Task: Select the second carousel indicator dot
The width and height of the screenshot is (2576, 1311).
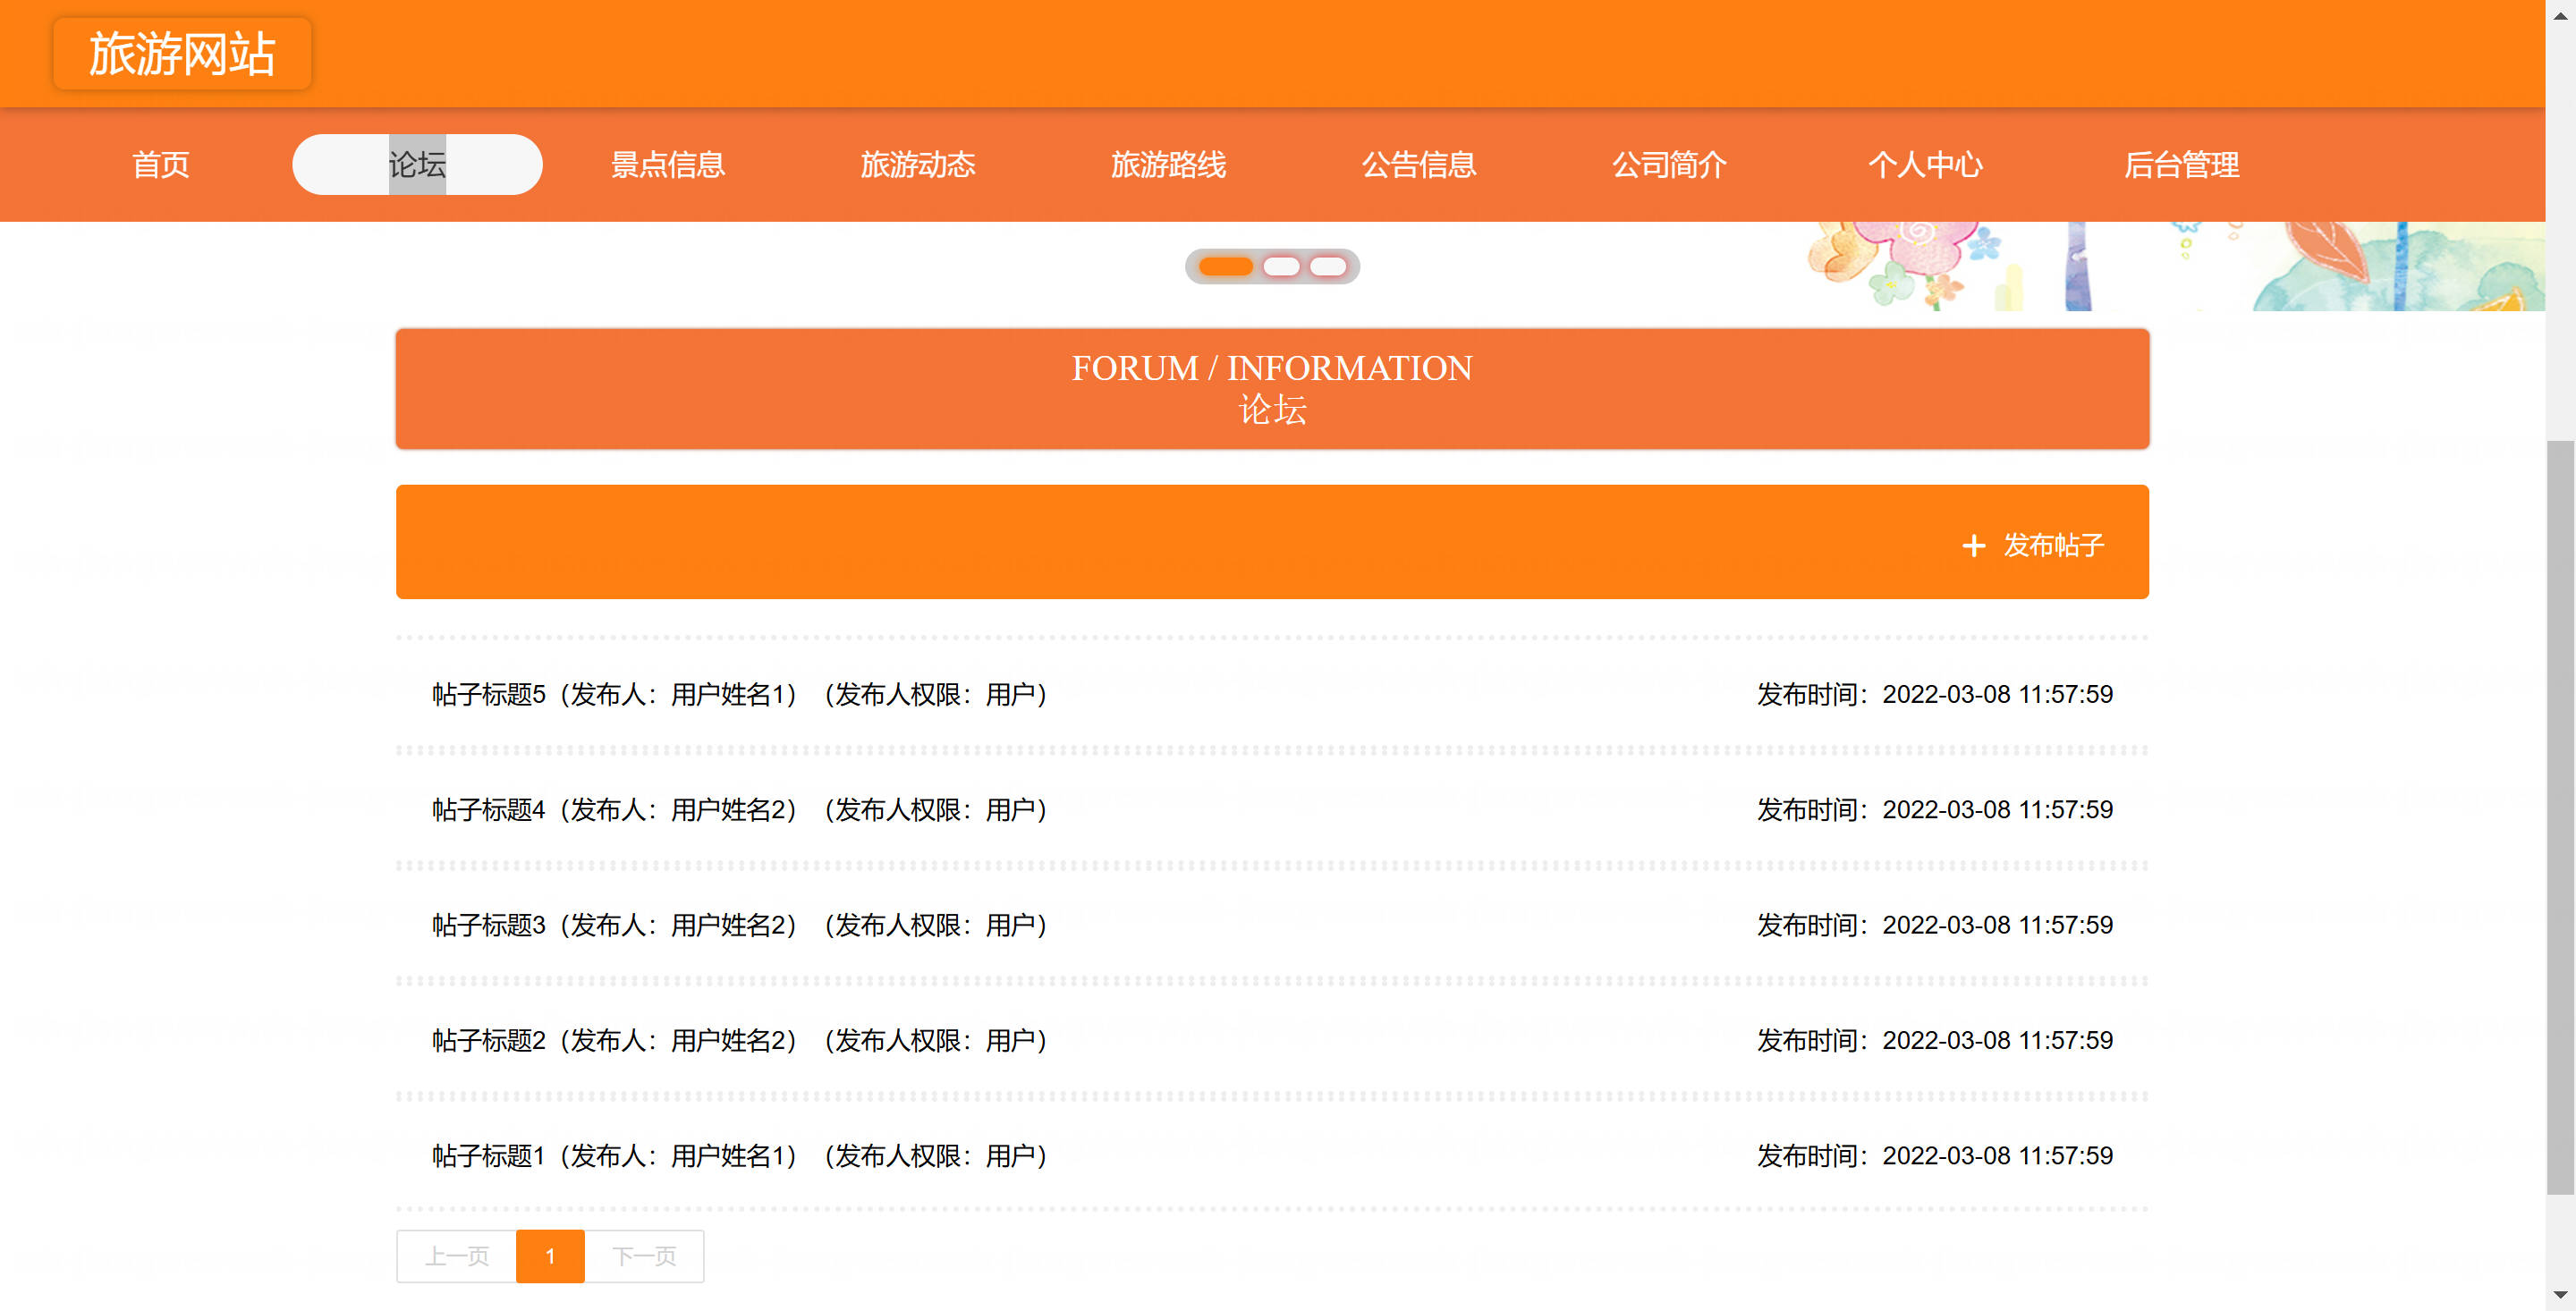Action: 1281,266
